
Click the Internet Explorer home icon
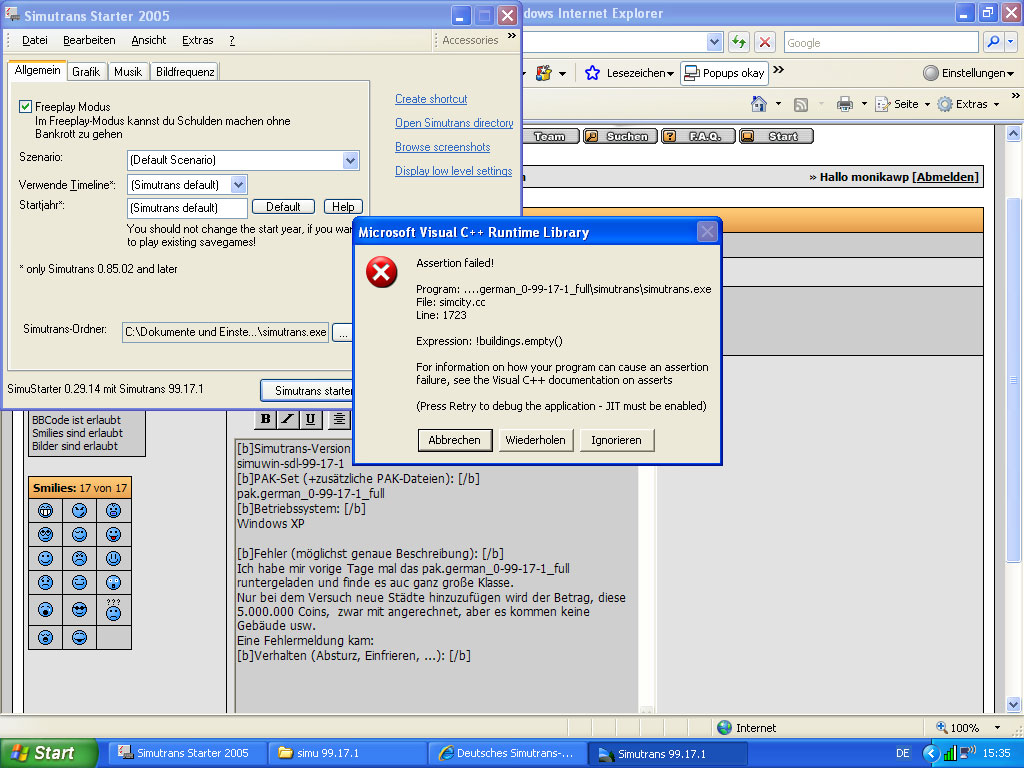coord(759,104)
